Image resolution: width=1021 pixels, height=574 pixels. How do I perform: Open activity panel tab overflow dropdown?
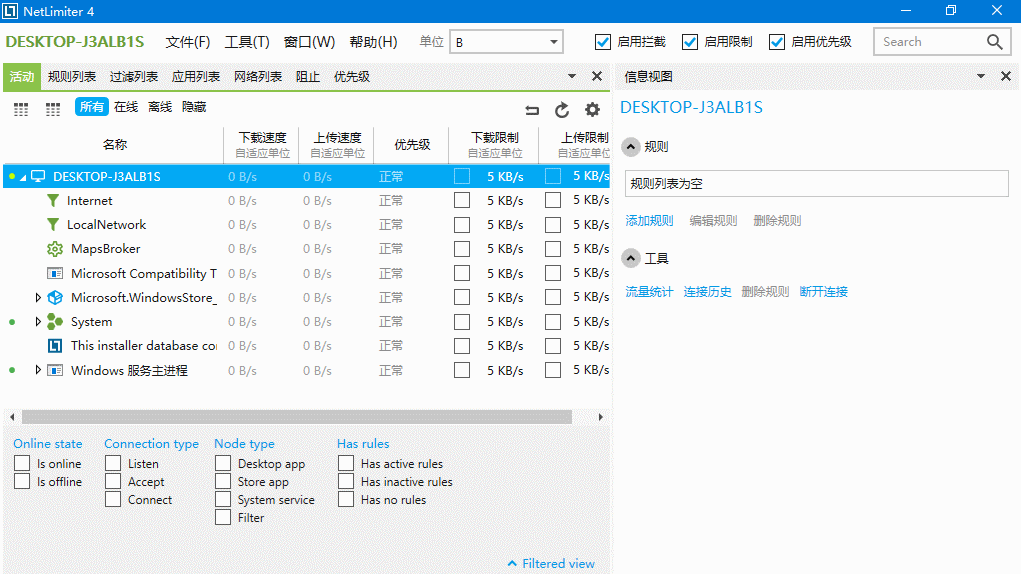click(x=572, y=76)
